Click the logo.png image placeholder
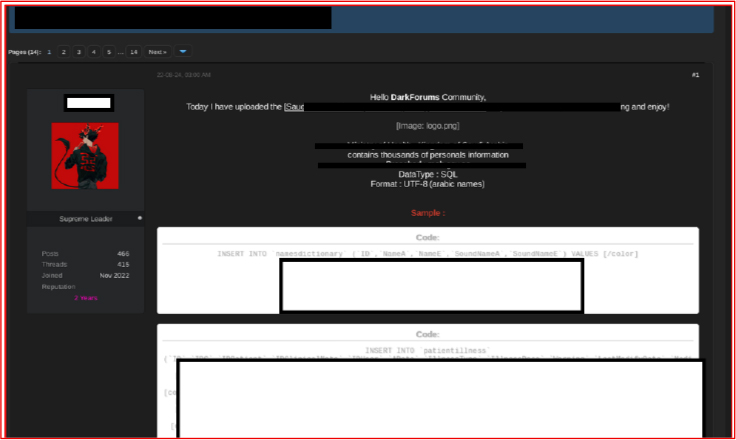 (427, 126)
